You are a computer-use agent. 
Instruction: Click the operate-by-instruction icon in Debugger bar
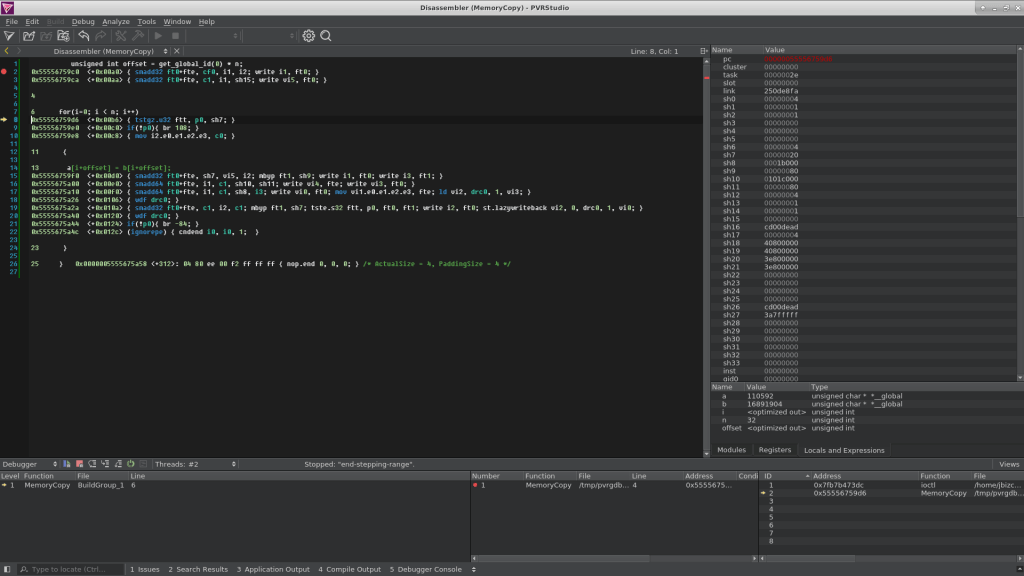click(x=144, y=464)
